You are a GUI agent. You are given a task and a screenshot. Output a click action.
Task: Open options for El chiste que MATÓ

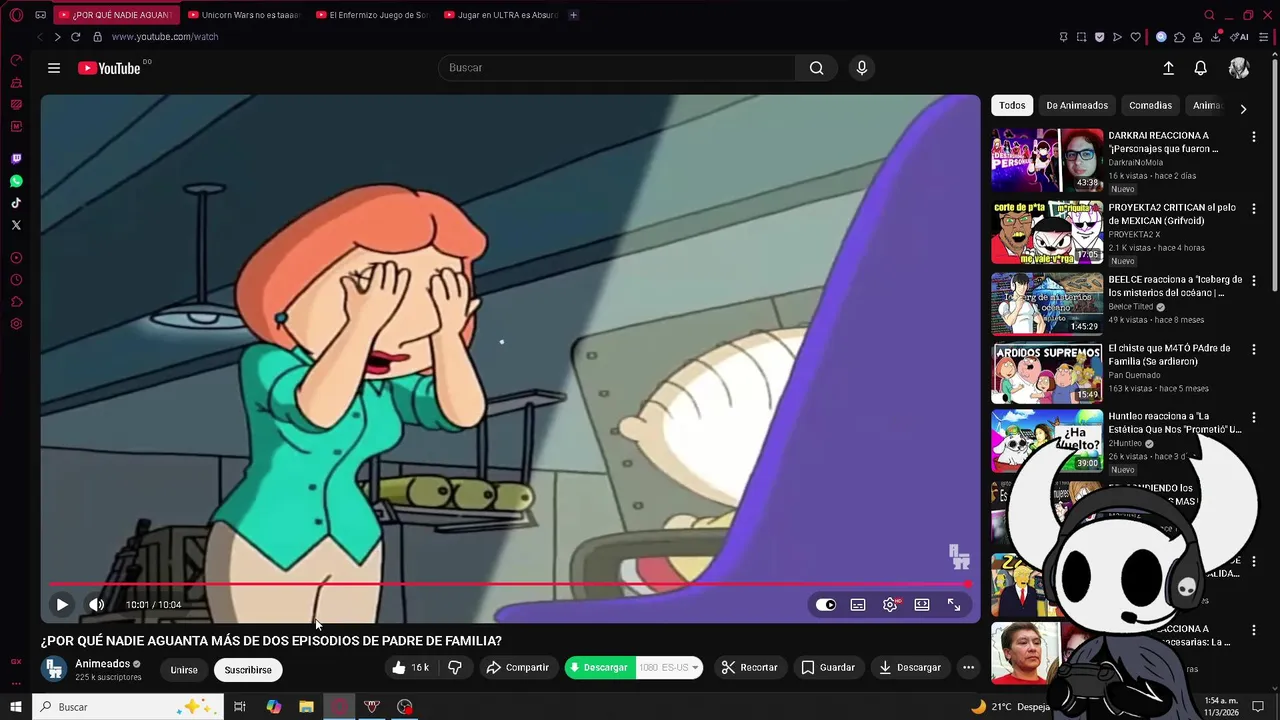click(x=1253, y=350)
